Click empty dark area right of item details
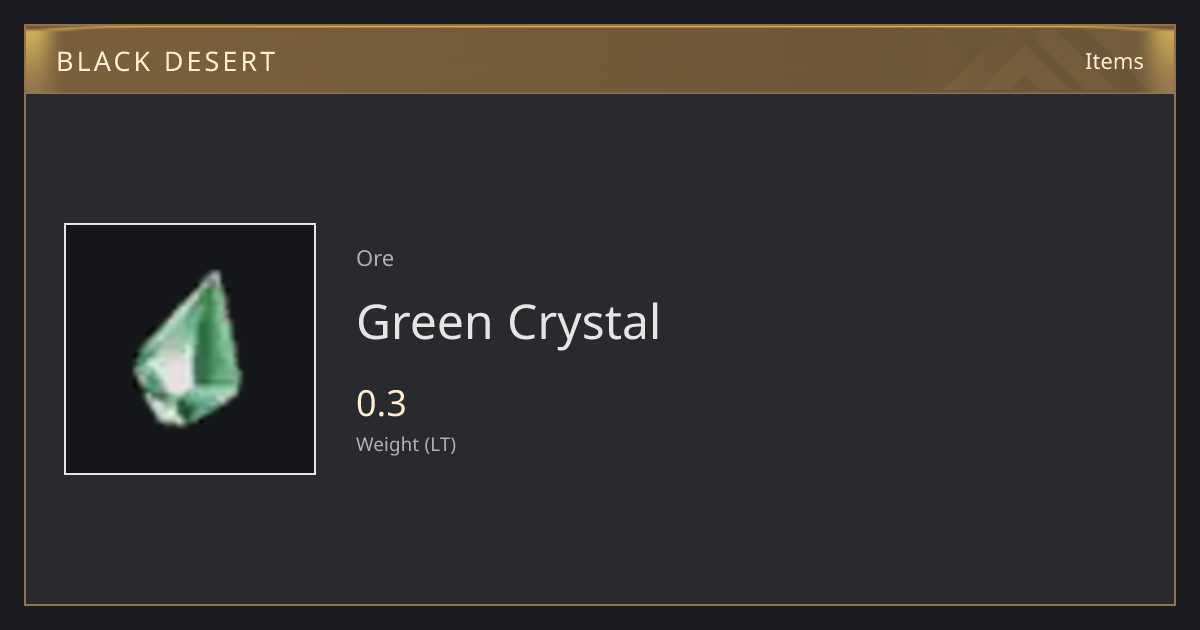This screenshot has height=630, width=1200. [x=900, y=350]
